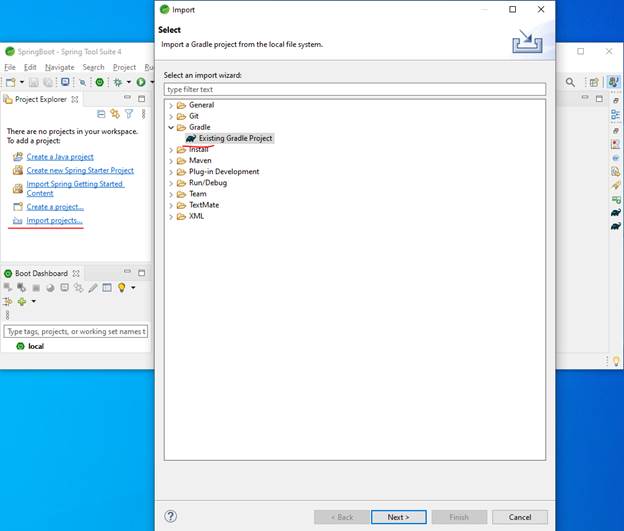Open Import dialog help question mark
Viewport: 624px width, 531px height.
point(171,516)
